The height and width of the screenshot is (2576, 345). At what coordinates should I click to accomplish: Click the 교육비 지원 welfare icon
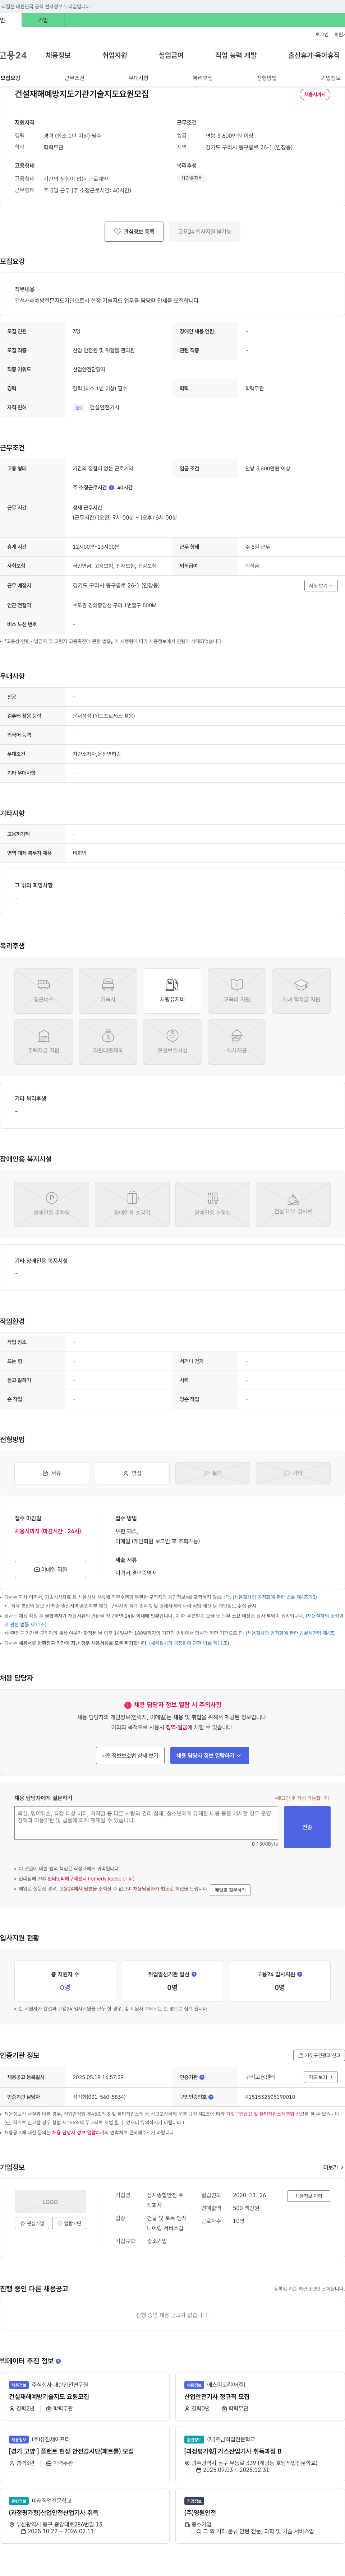pos(237,991)
